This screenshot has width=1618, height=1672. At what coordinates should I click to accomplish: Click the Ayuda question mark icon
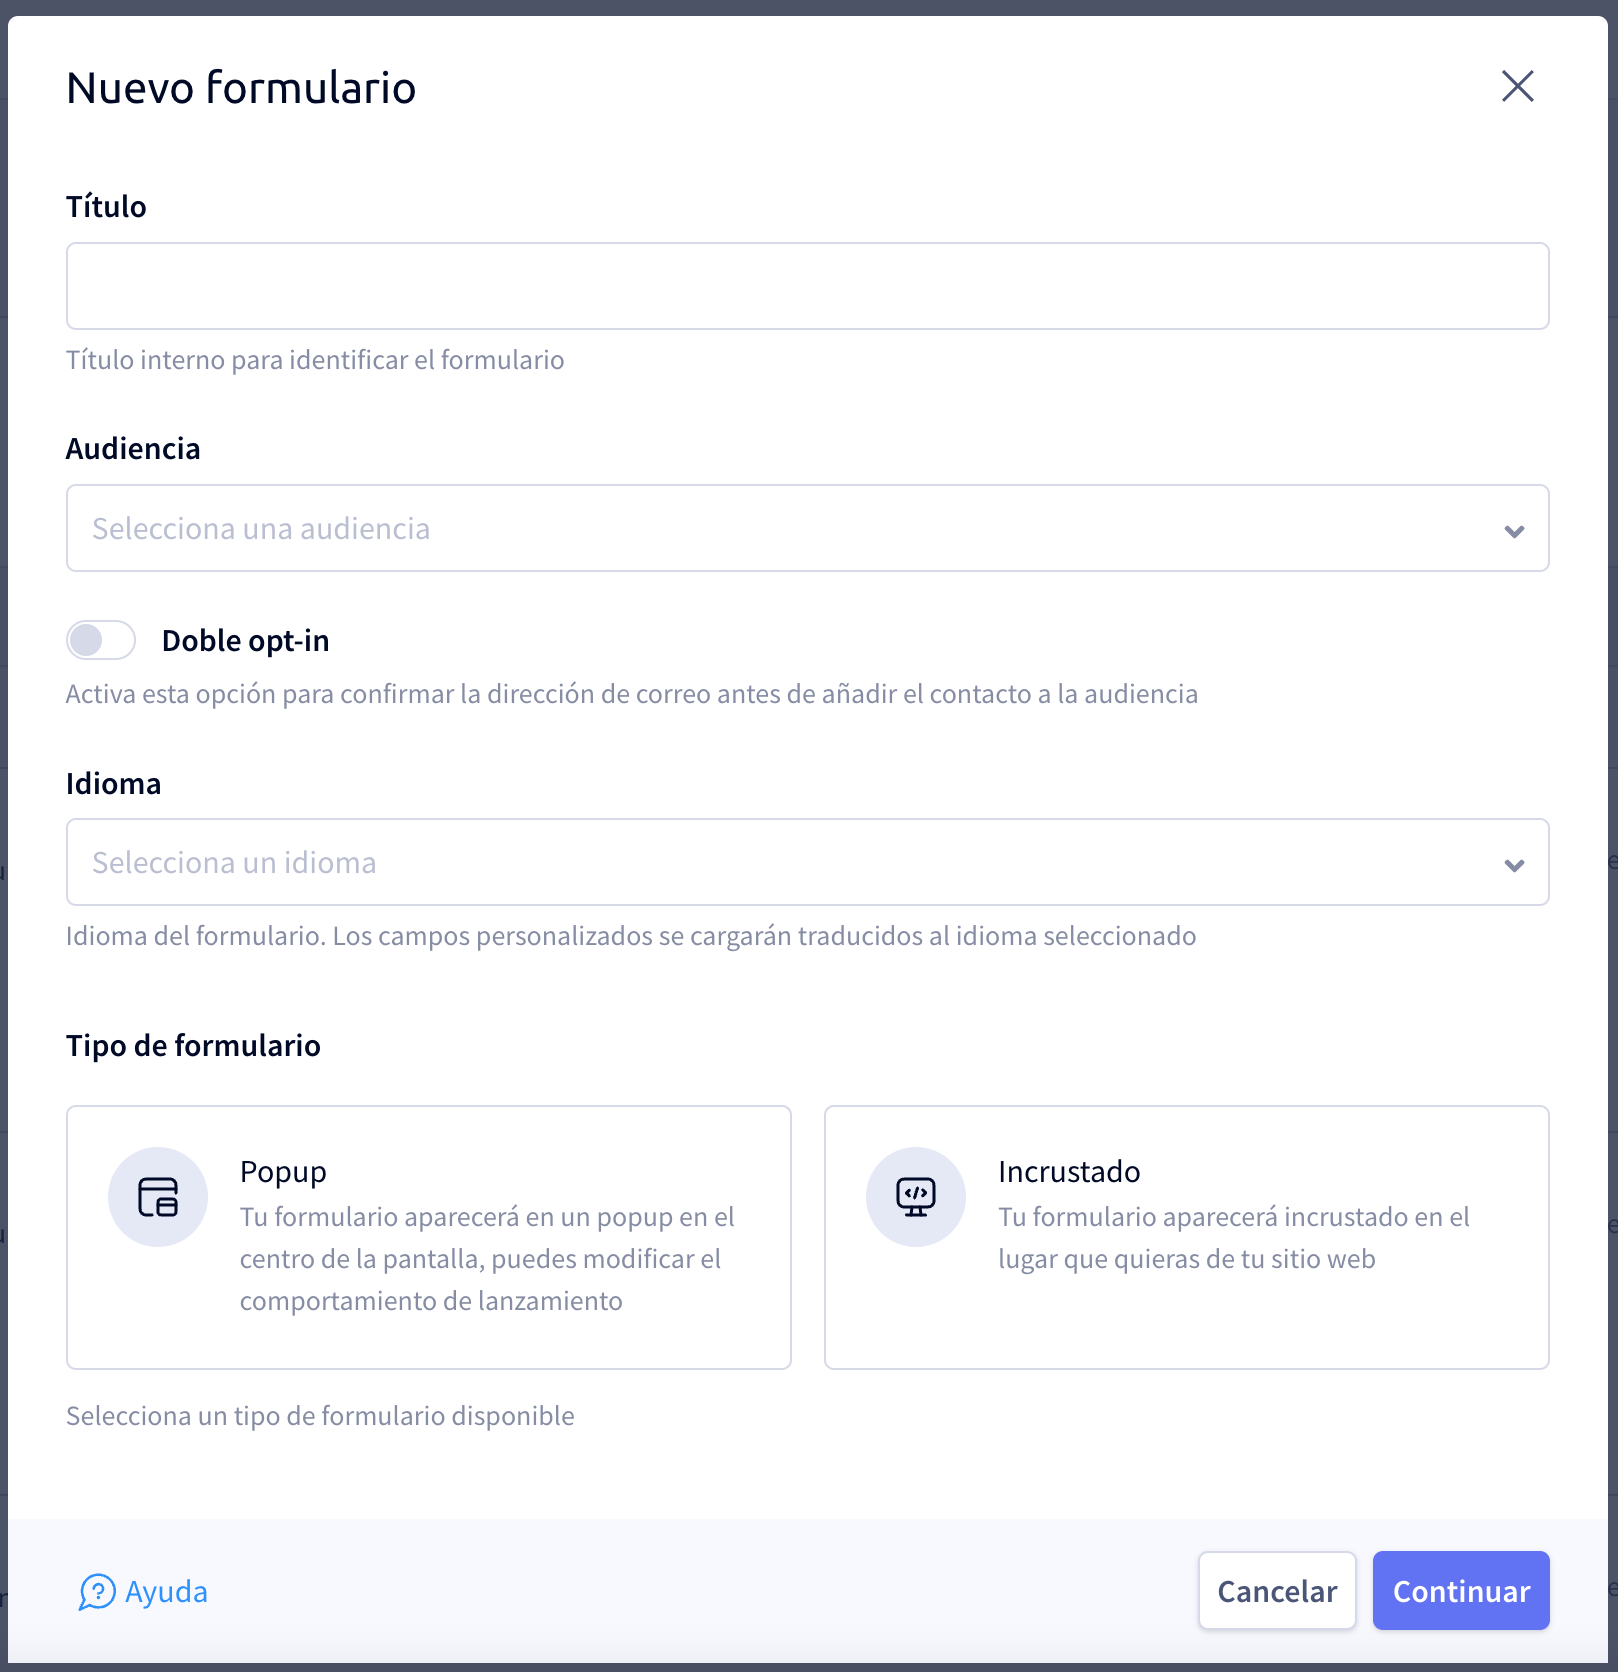coord(97,1591)
